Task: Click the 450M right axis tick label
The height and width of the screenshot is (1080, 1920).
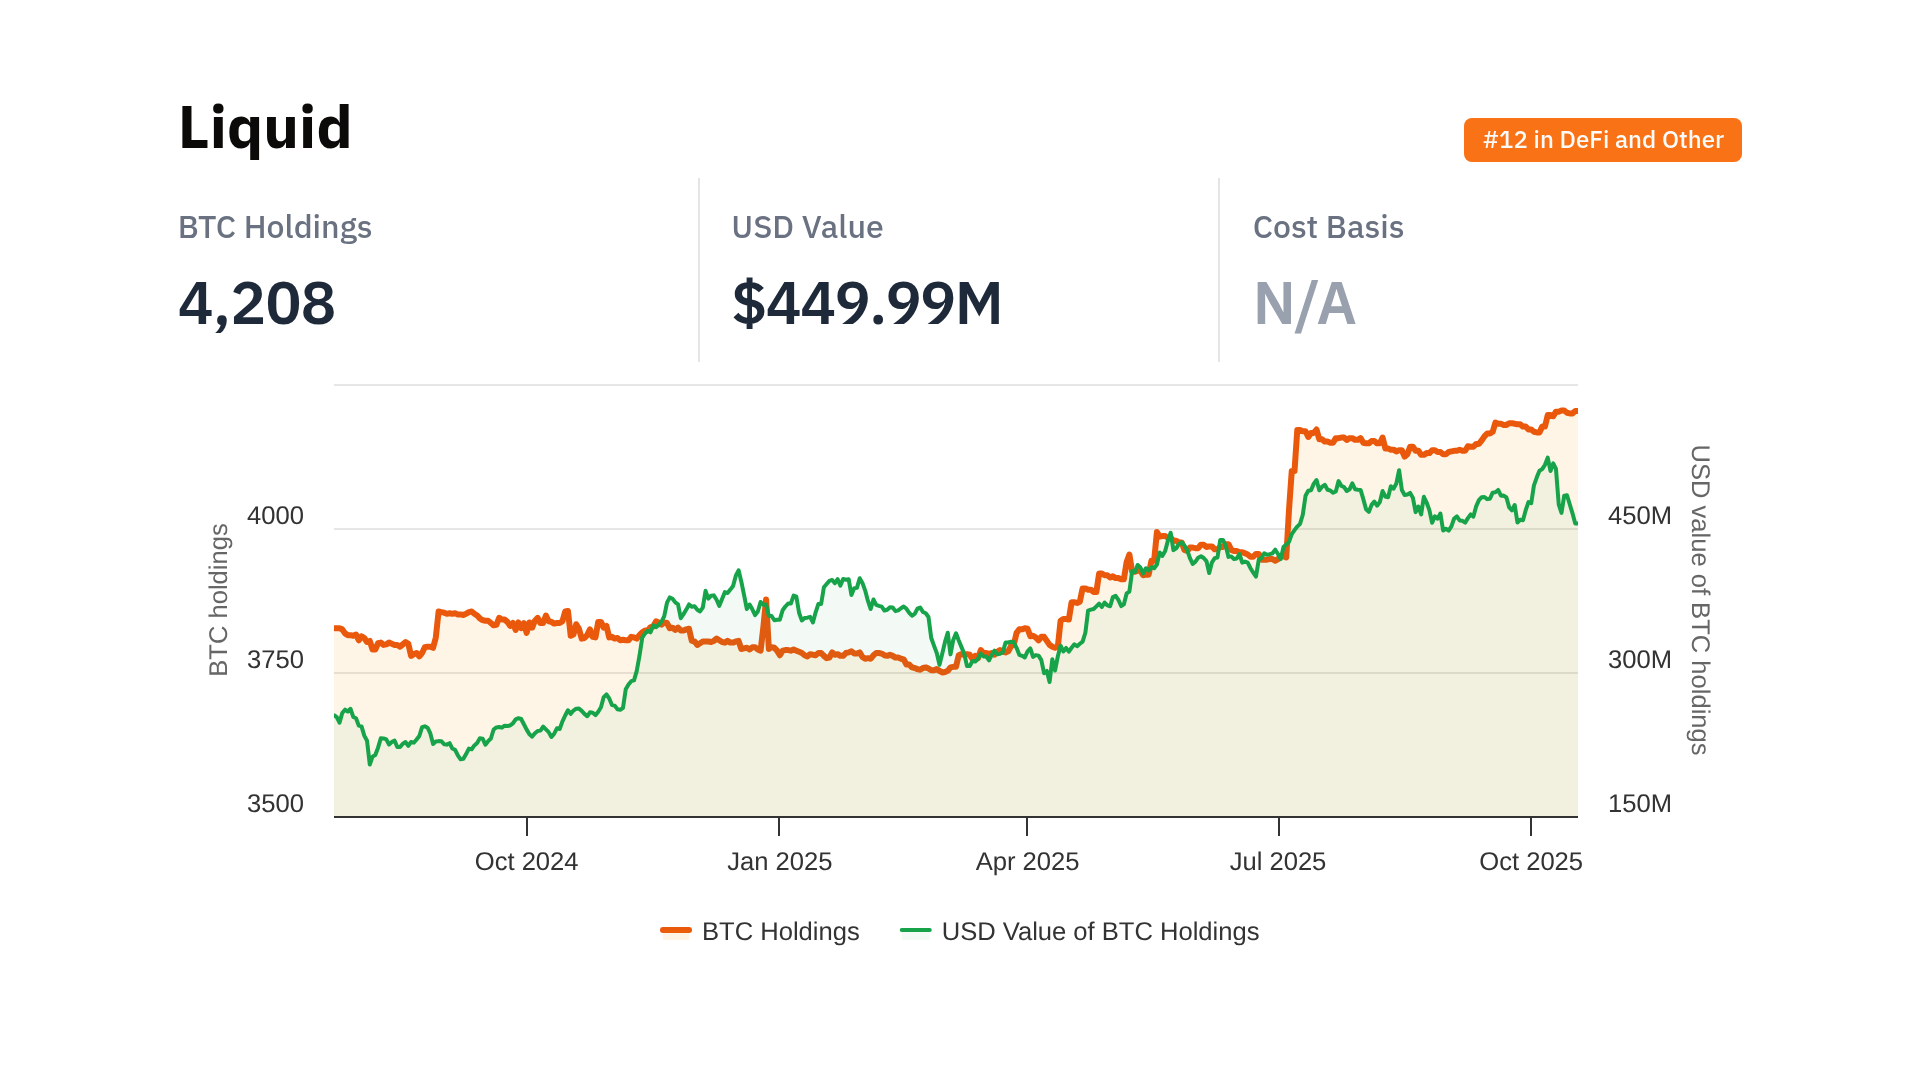Action: (x=1639, y=516)
